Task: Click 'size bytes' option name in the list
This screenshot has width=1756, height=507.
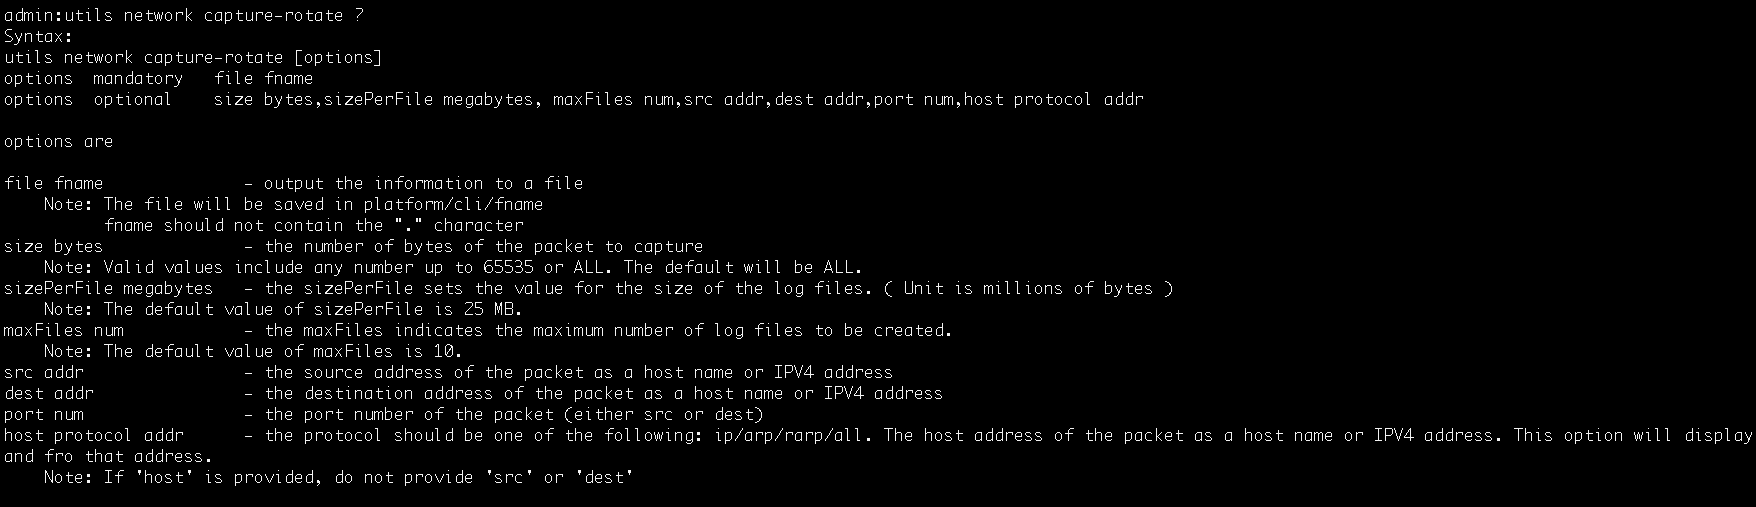Action: pyautogui.click(x=53, y=246)
